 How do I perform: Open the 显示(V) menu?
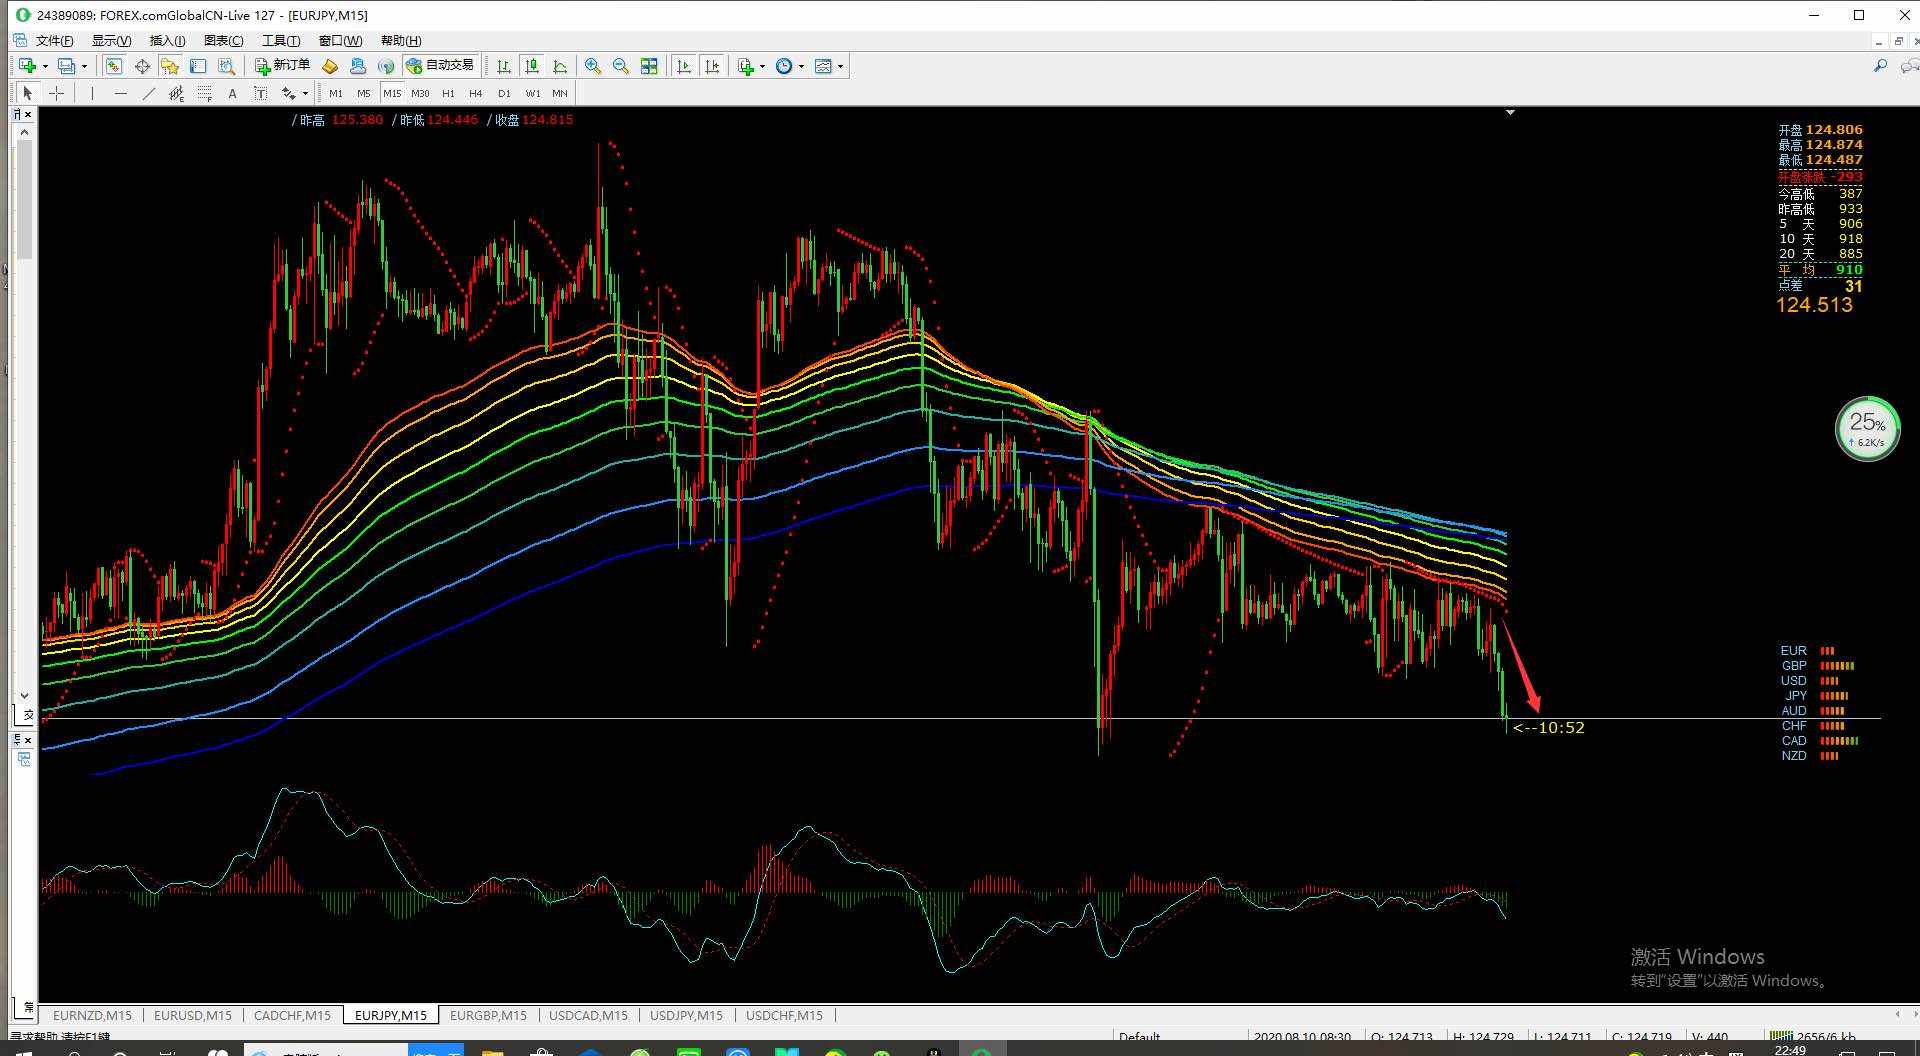point(111,41)
